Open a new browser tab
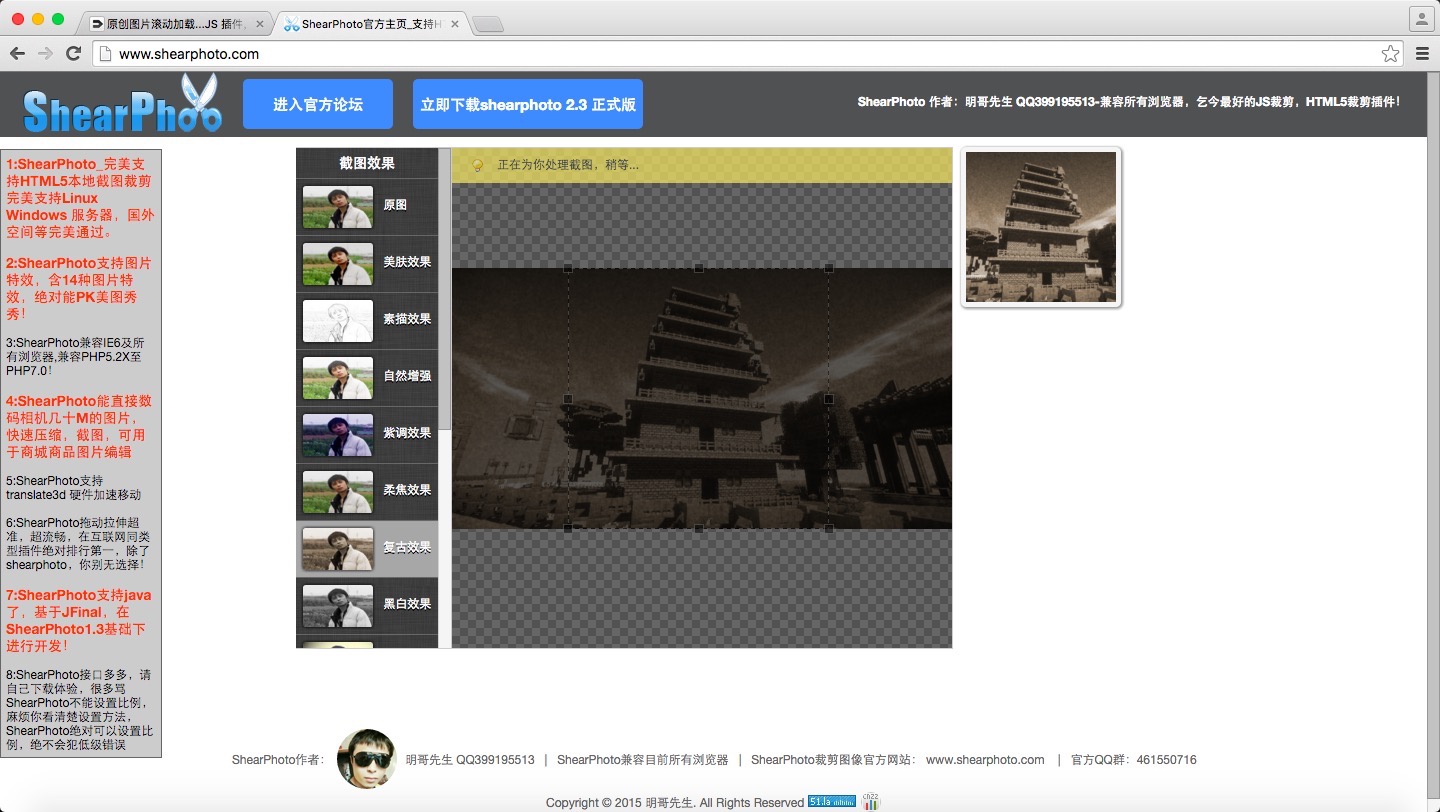1440x812 pixels. [x=487, y=24]
